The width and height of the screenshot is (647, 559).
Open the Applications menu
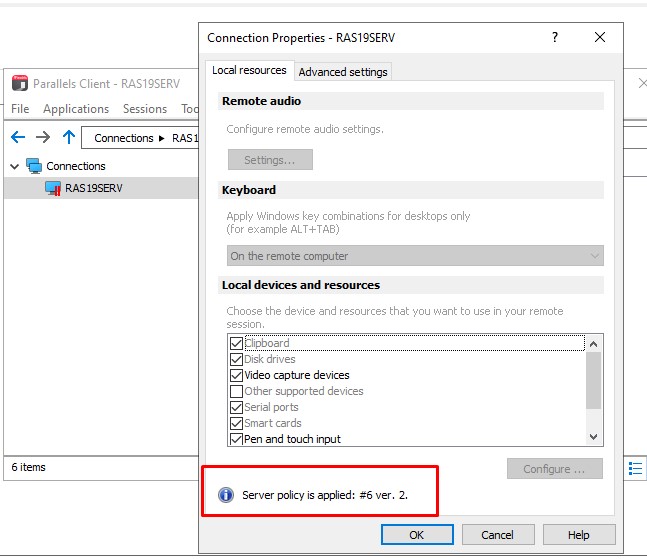76,109
